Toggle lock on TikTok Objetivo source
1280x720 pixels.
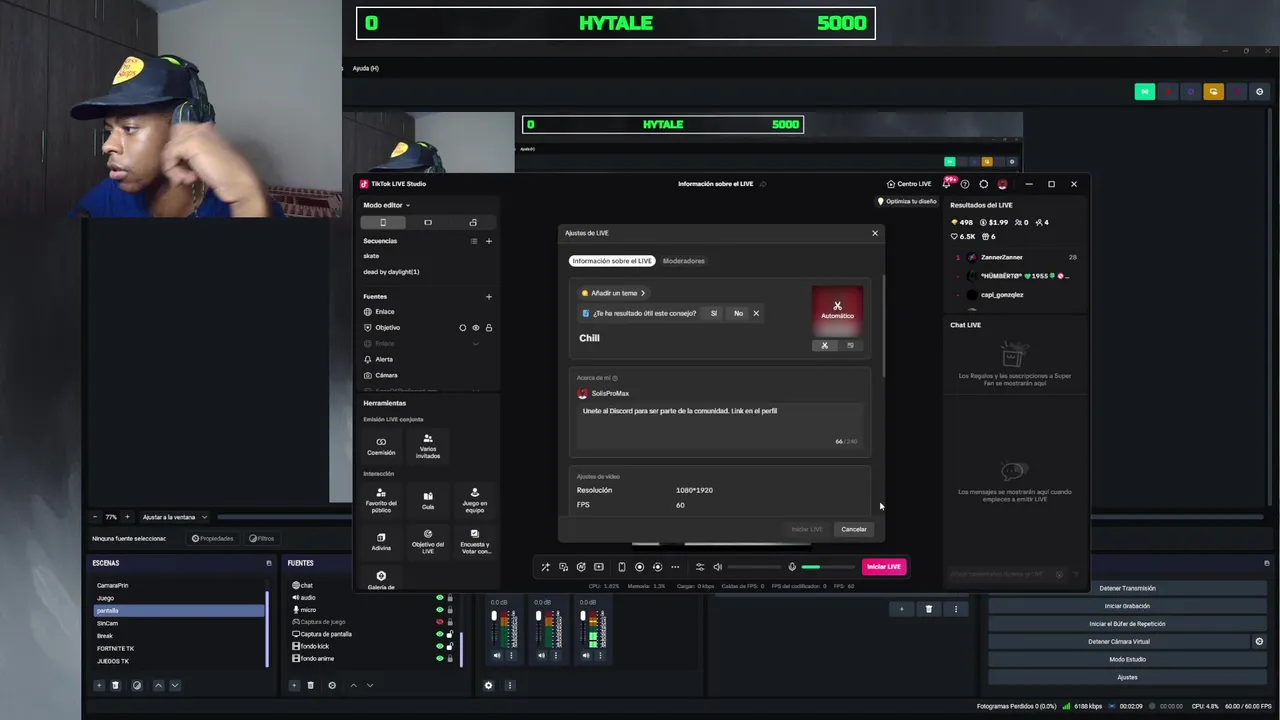click(x=489, y=328)
